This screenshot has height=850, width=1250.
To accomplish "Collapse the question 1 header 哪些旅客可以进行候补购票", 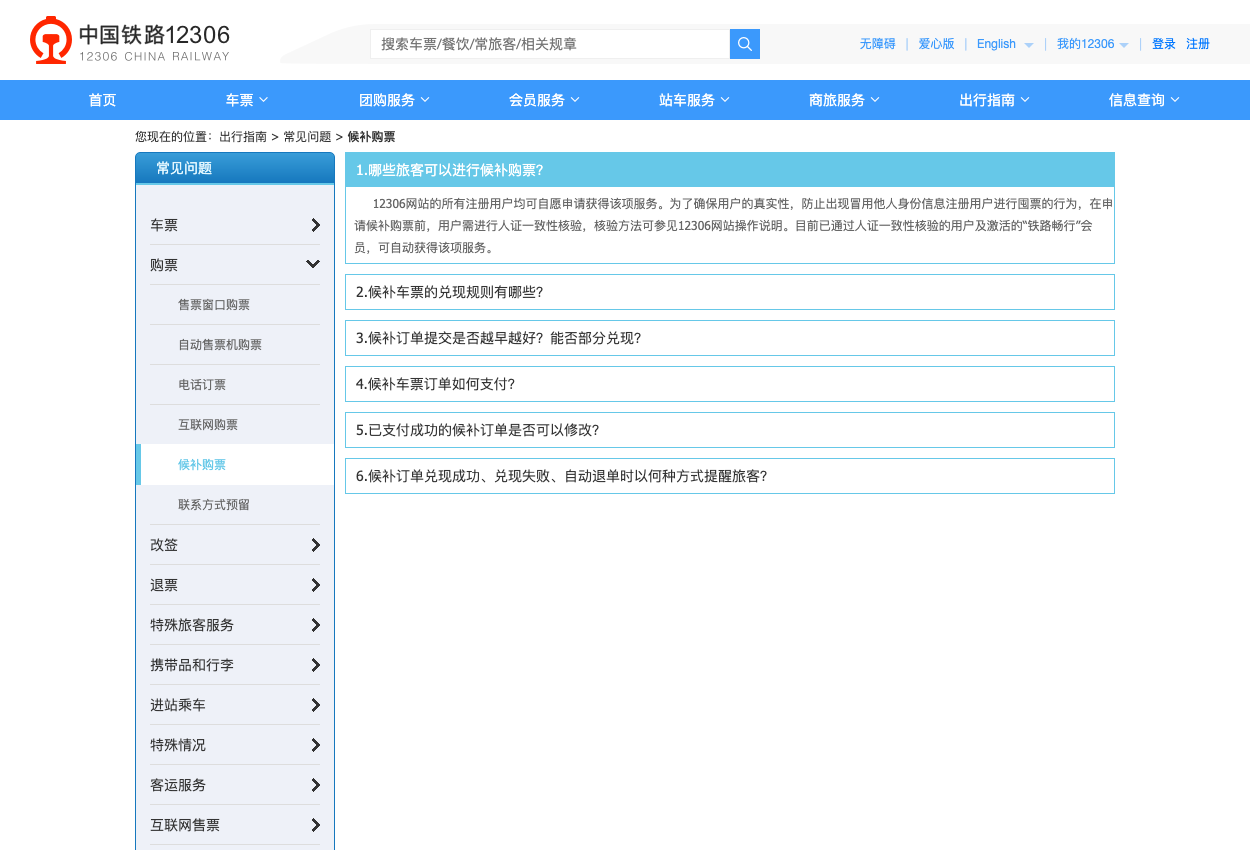I will (x=730, y=170).
